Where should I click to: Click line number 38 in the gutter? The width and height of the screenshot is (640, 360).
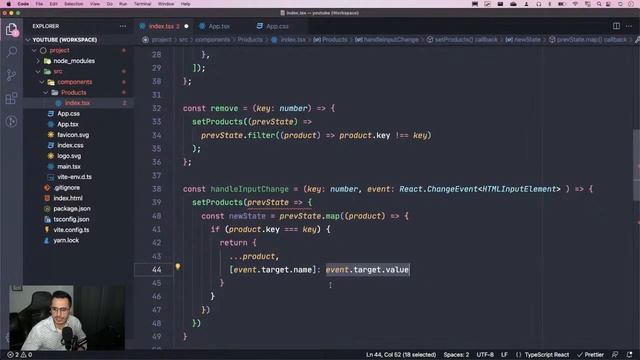[157, 189]
